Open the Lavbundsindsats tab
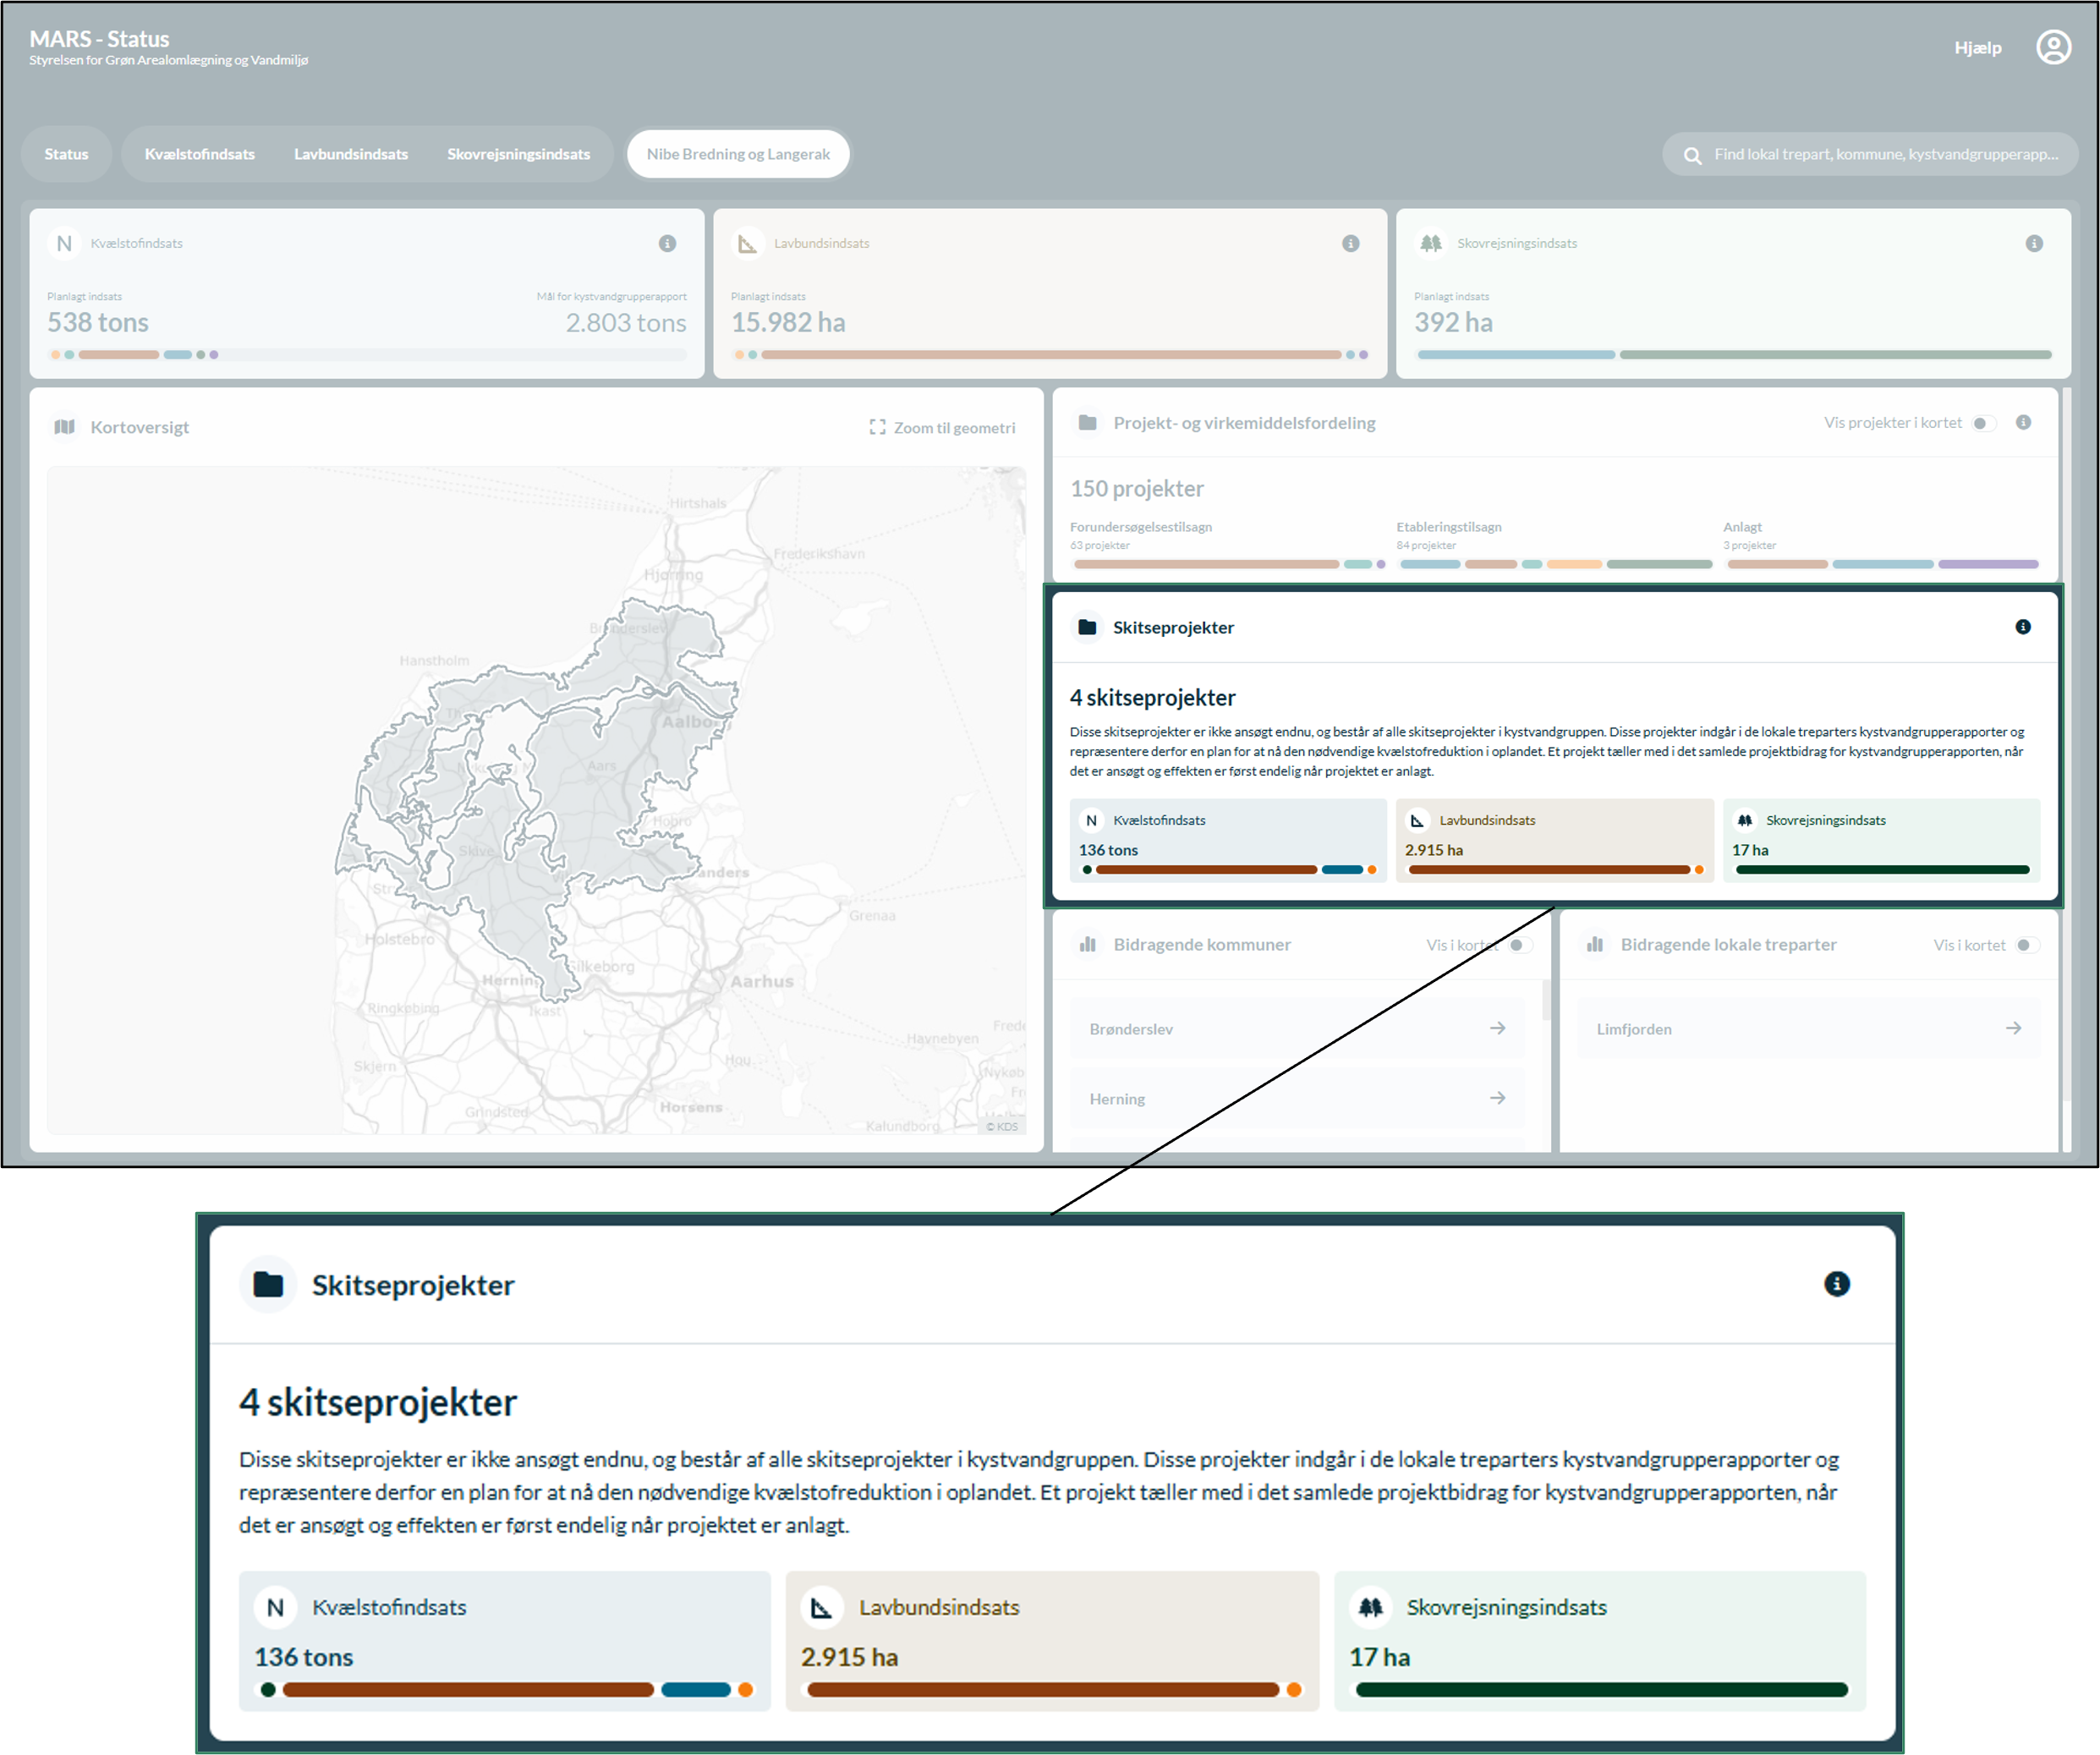This screenshot has height=1755, width=2100. (x=351, y=154)
